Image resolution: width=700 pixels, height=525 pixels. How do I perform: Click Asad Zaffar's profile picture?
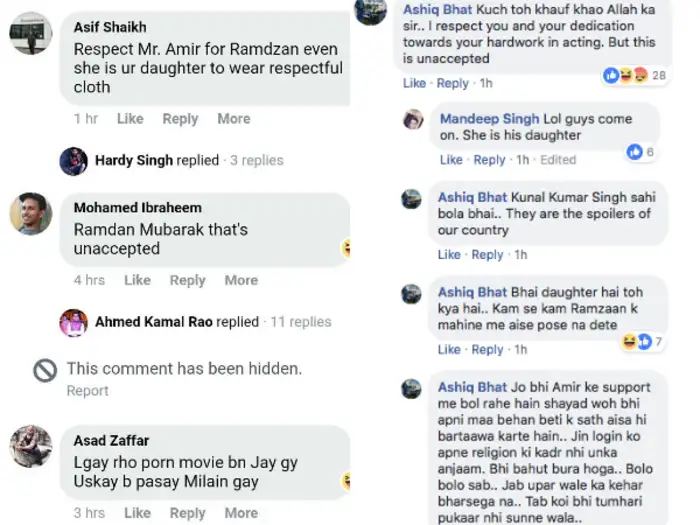click(31, 446)
